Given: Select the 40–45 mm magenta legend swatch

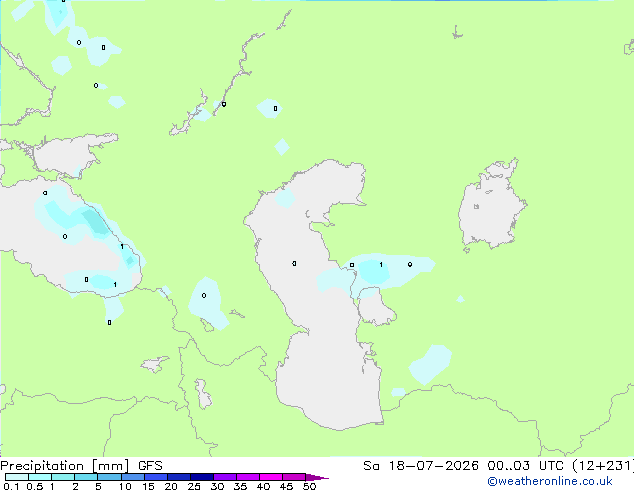Looking at the screenshot, I should coord(271,477).
